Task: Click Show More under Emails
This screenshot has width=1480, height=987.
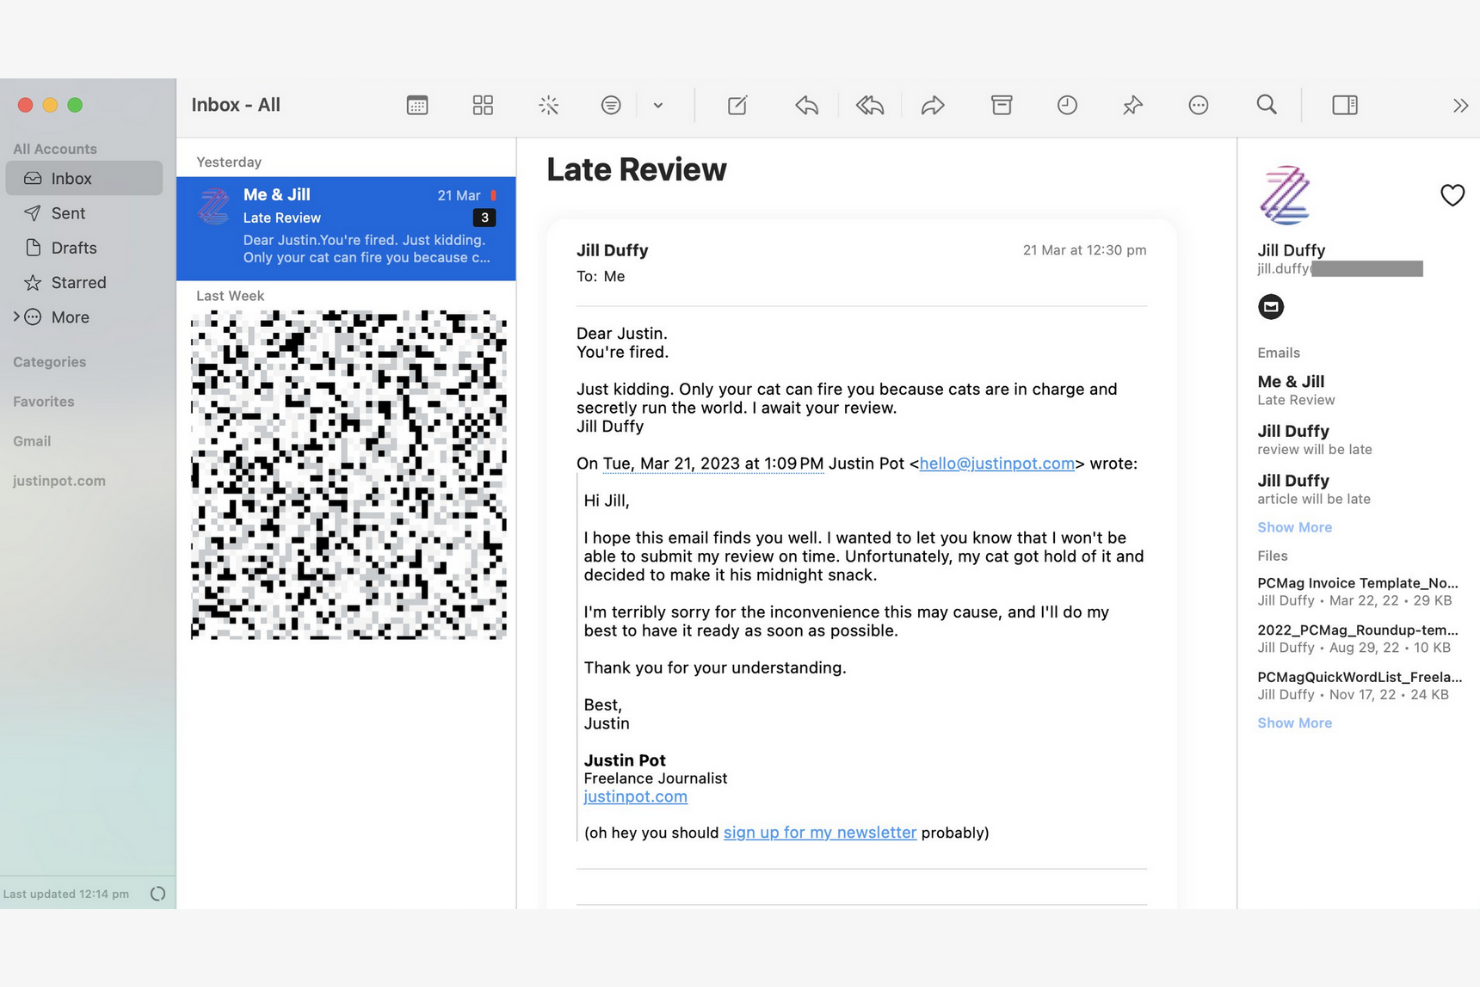Action: point(1294,527)
